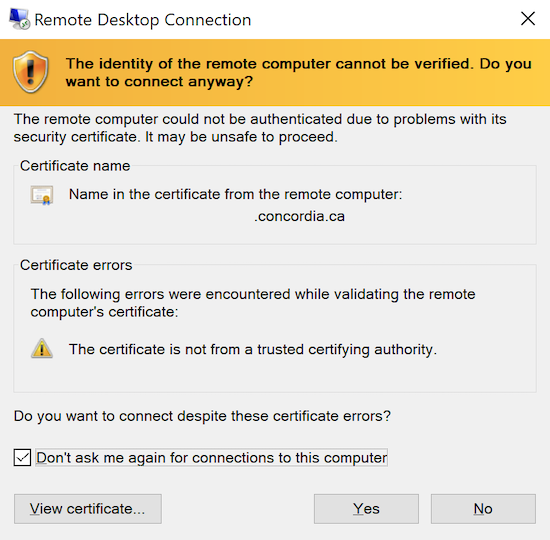This screenshot has height=540, width=550.
Task: Click the yellow warning triangle icon
Action: (x=42, y=348)
